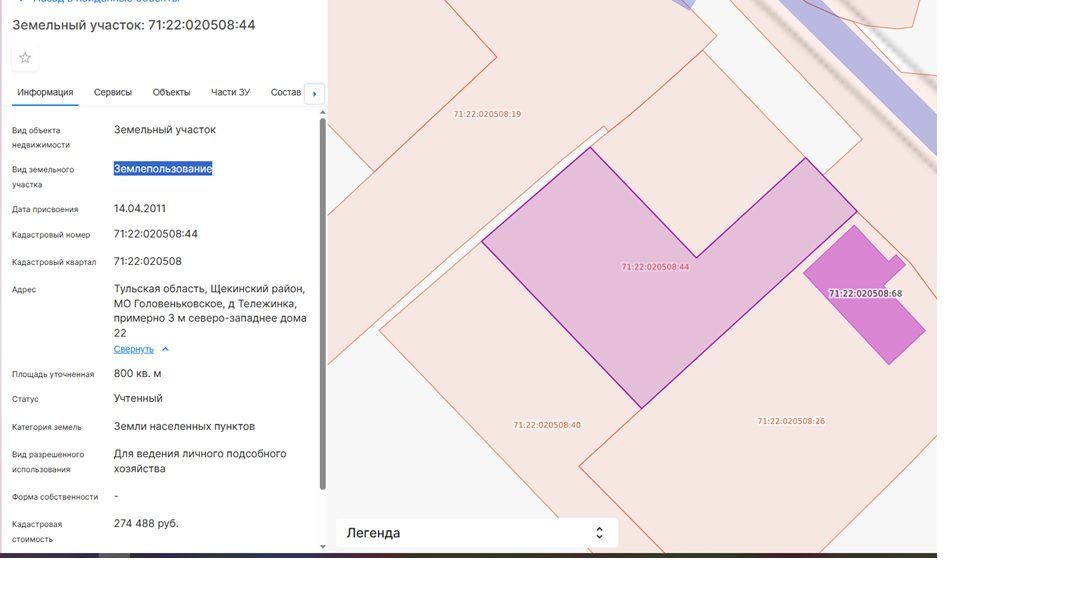
Task: Select parcel 71:22:020508:19 on map
Action: pyautogui.click(x=487, y=114)
